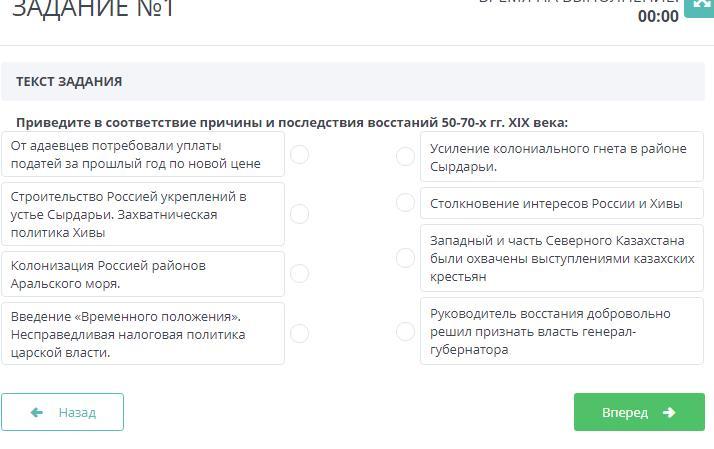Select radio next to 'Введение «Временного положения»'

point(300,333)
